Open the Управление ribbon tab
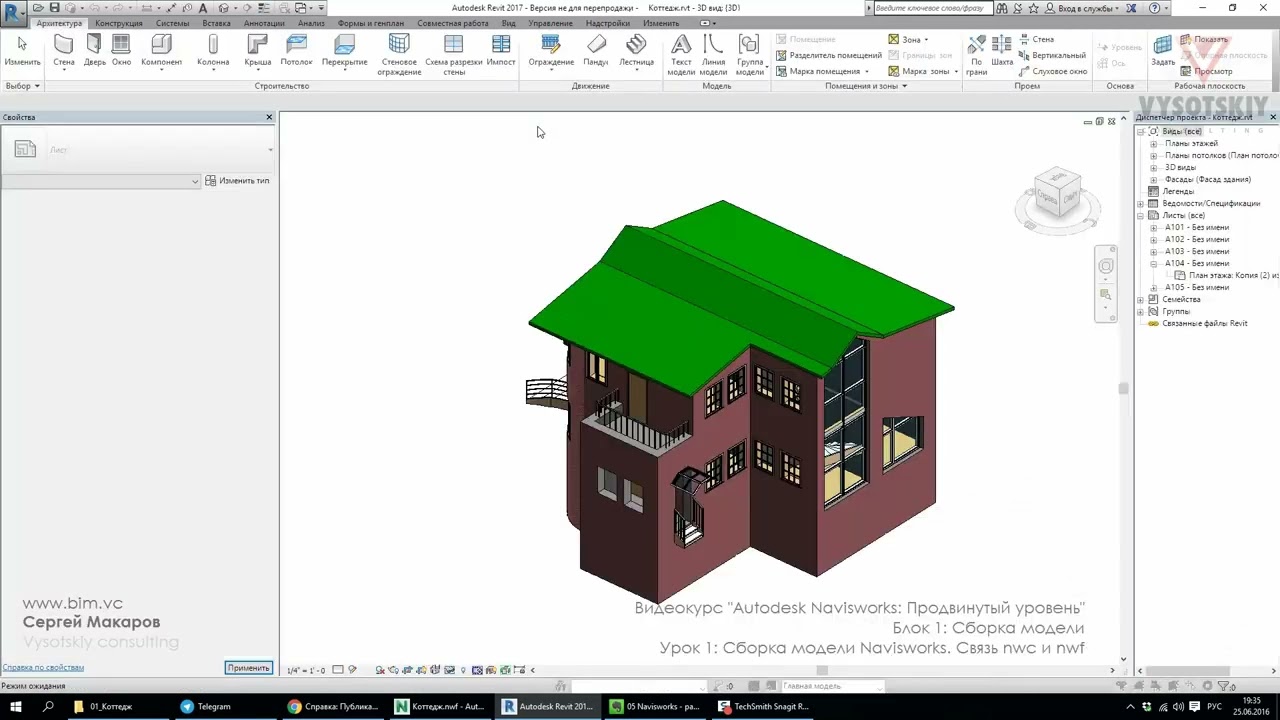 551,23
